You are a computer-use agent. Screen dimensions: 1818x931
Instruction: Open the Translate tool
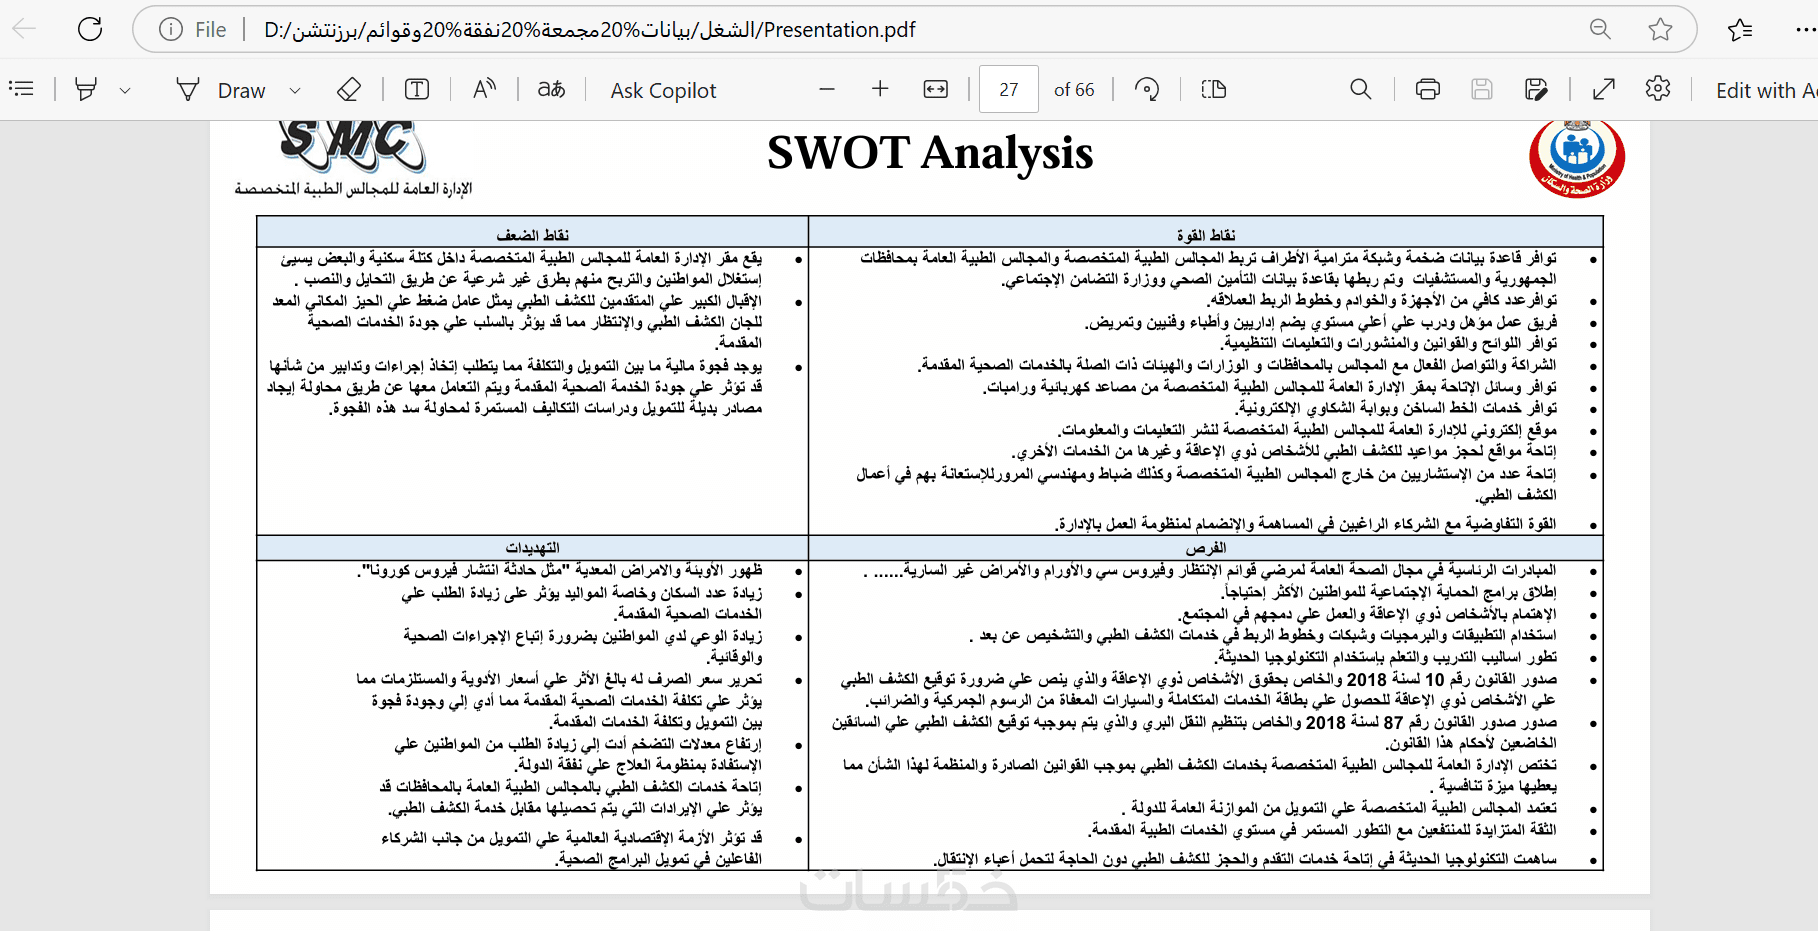(x=551, y=89)
